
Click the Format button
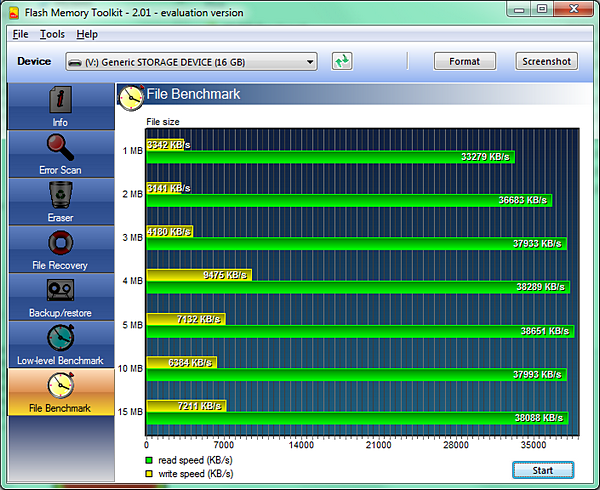(x=465, y=61)
